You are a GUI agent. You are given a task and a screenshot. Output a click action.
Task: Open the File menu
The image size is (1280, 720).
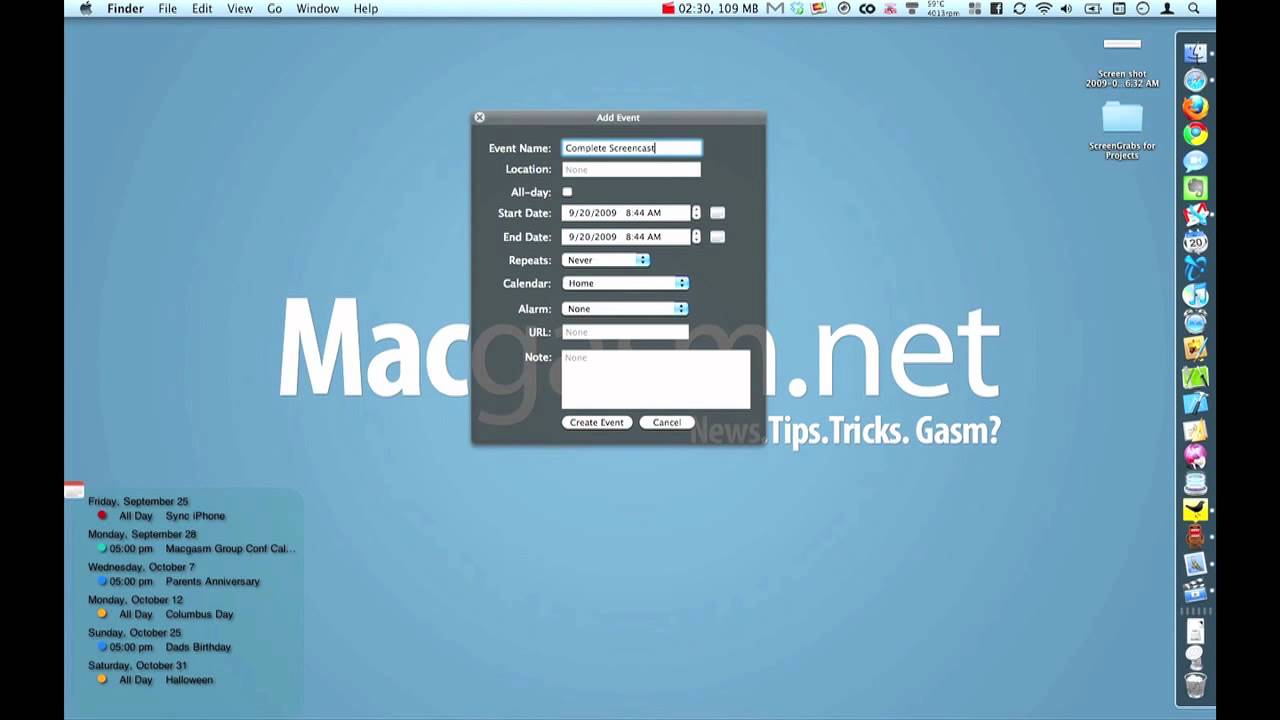point(167,8)
